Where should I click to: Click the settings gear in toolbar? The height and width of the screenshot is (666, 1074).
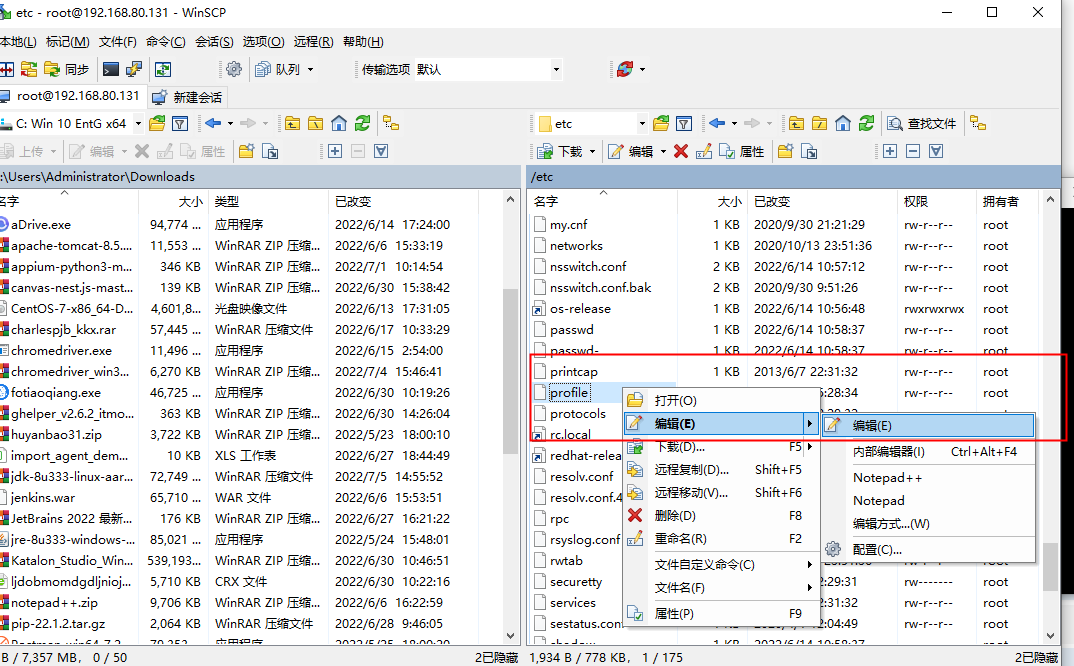(234, 69)
